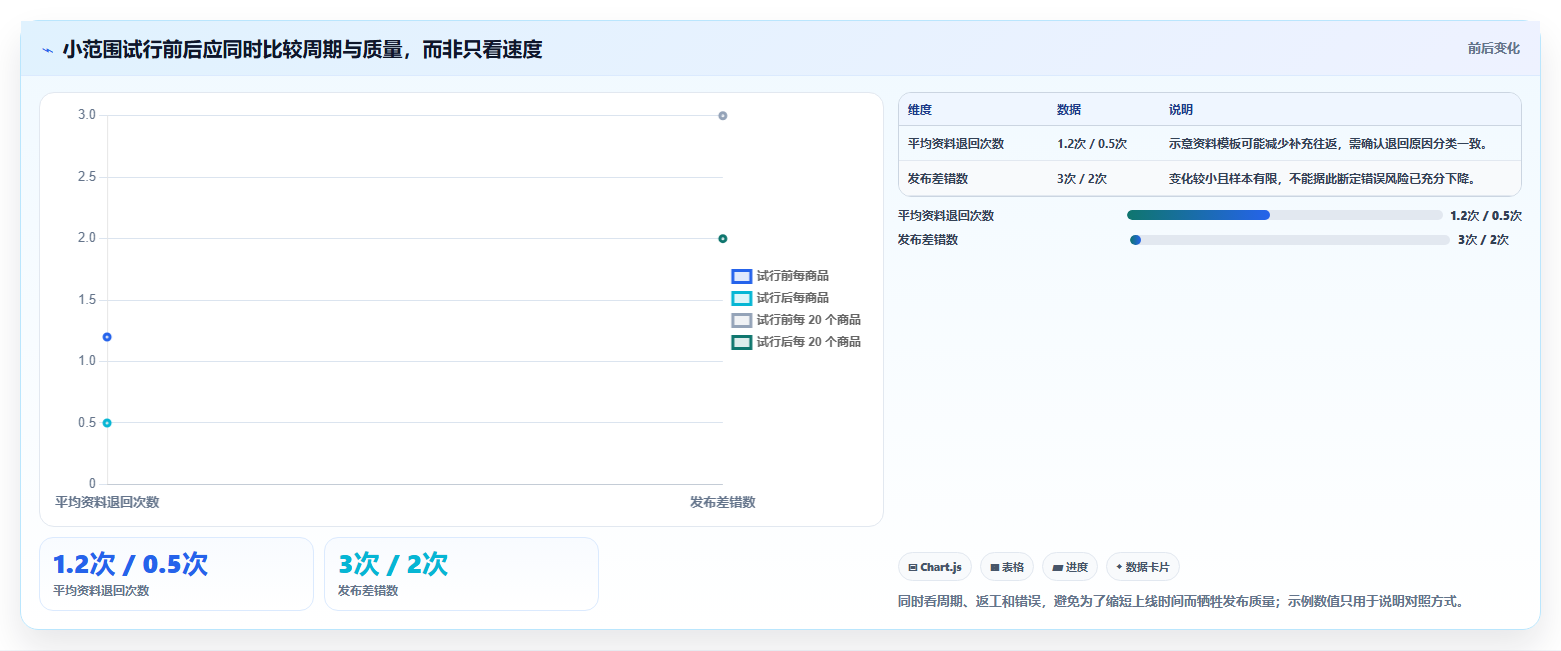Toggle the 试行前每 20 个商品 legend swatch
The width and height of the screenshot is (1561, 651).
click(x=741, y=320)
